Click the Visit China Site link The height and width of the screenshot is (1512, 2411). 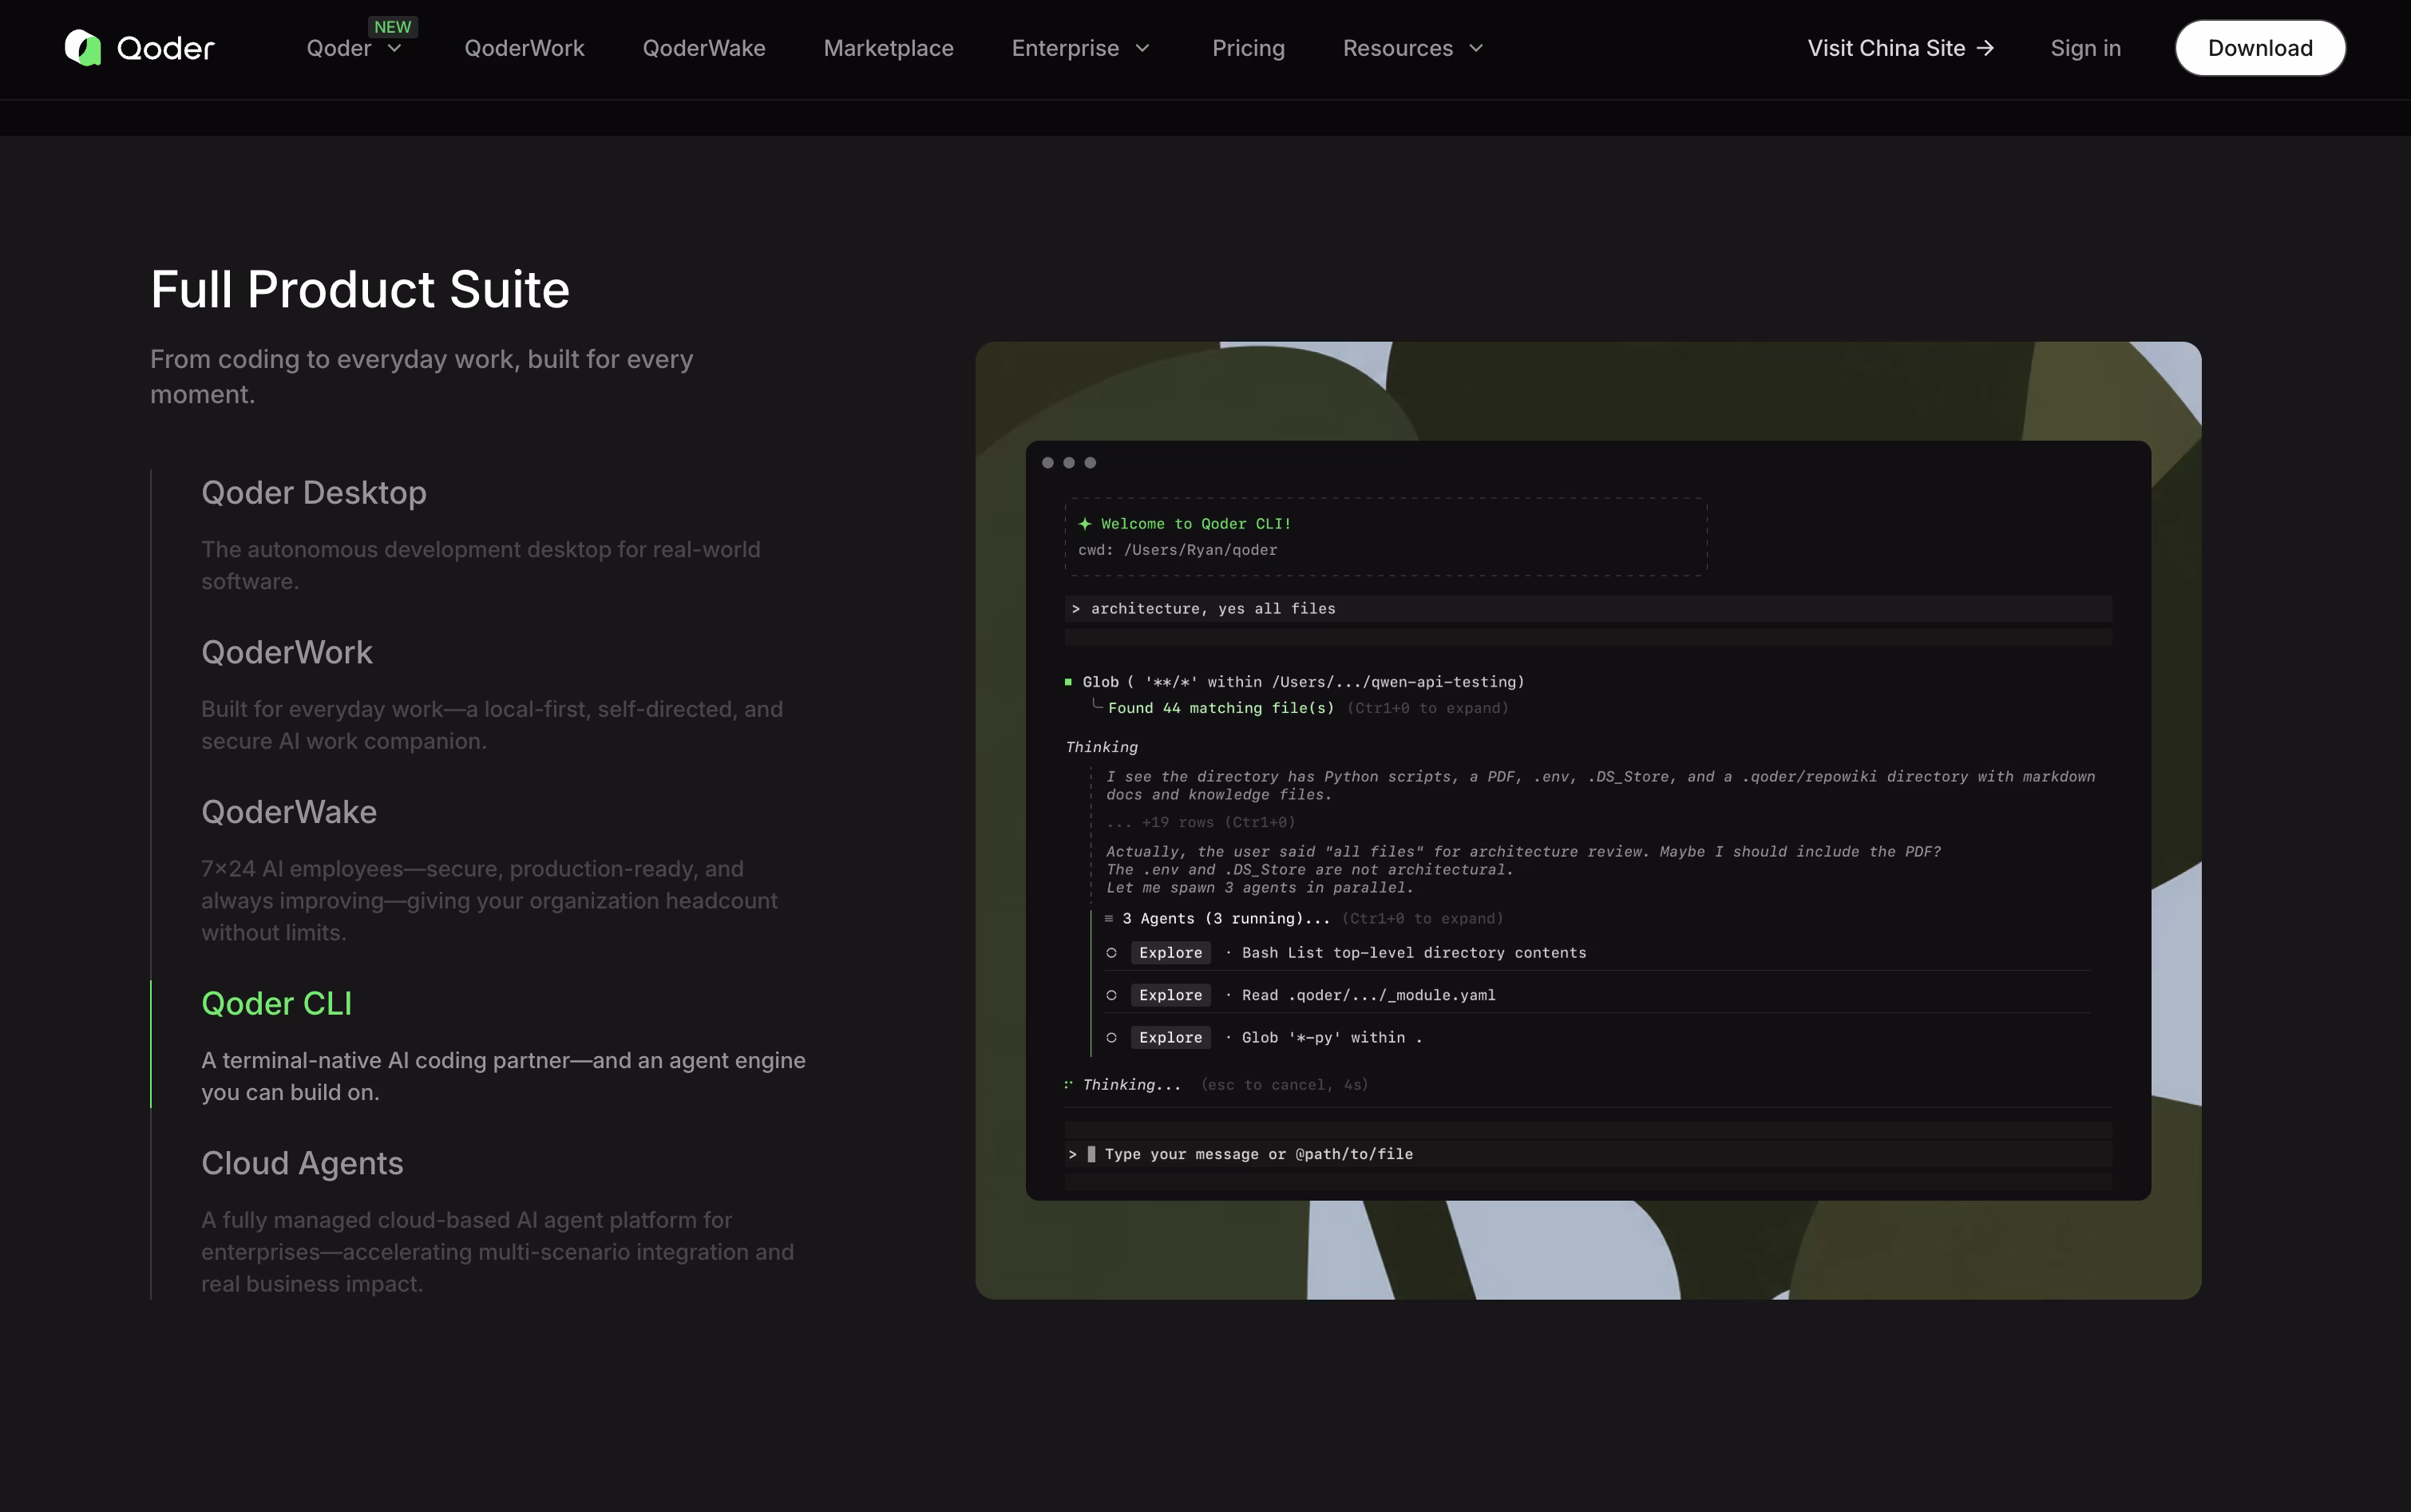(x=1901, y=48)
